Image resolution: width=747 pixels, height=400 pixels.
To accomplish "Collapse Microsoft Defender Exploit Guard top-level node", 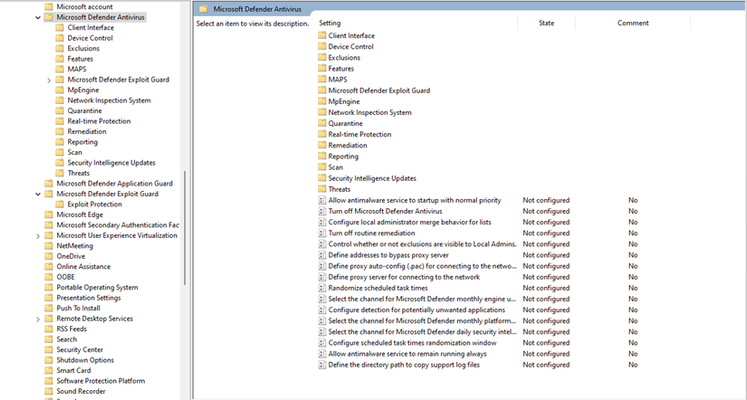I will pos(38,194).
